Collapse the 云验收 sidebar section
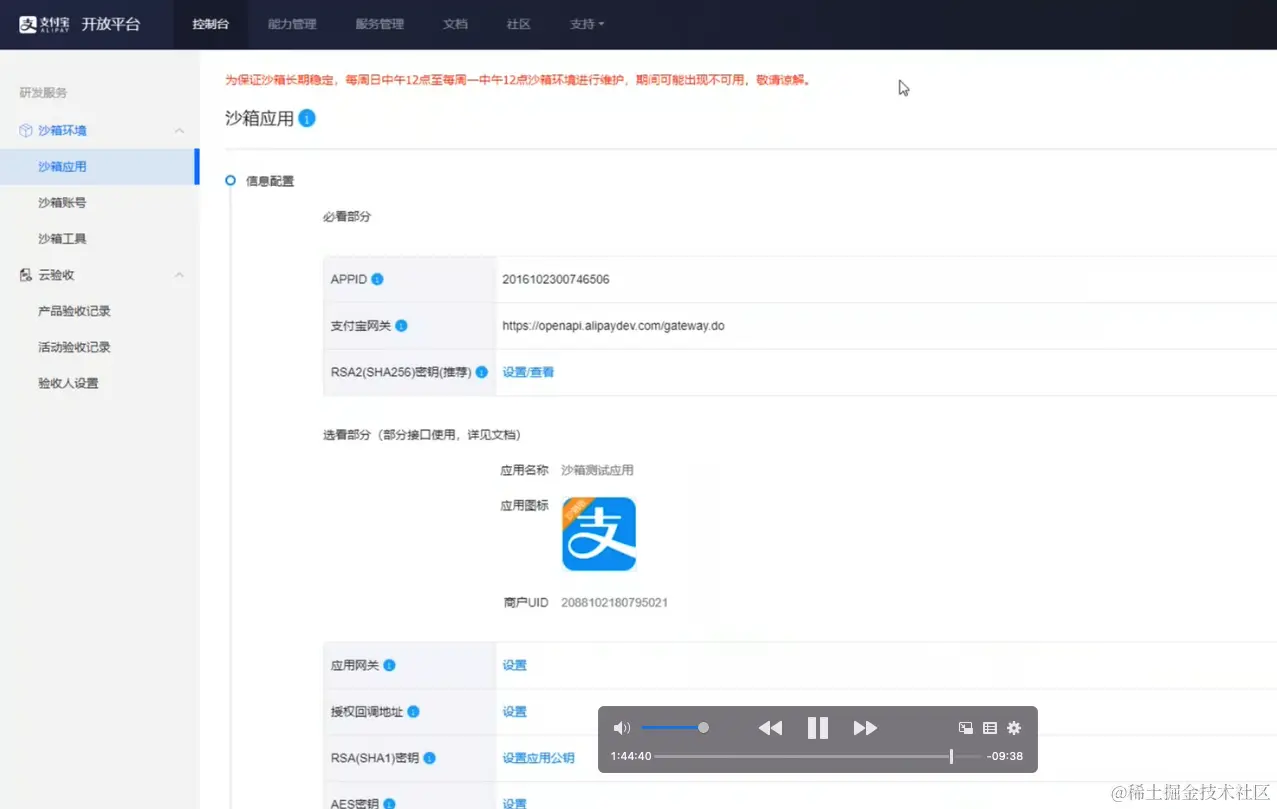 [x=179, y=275]
